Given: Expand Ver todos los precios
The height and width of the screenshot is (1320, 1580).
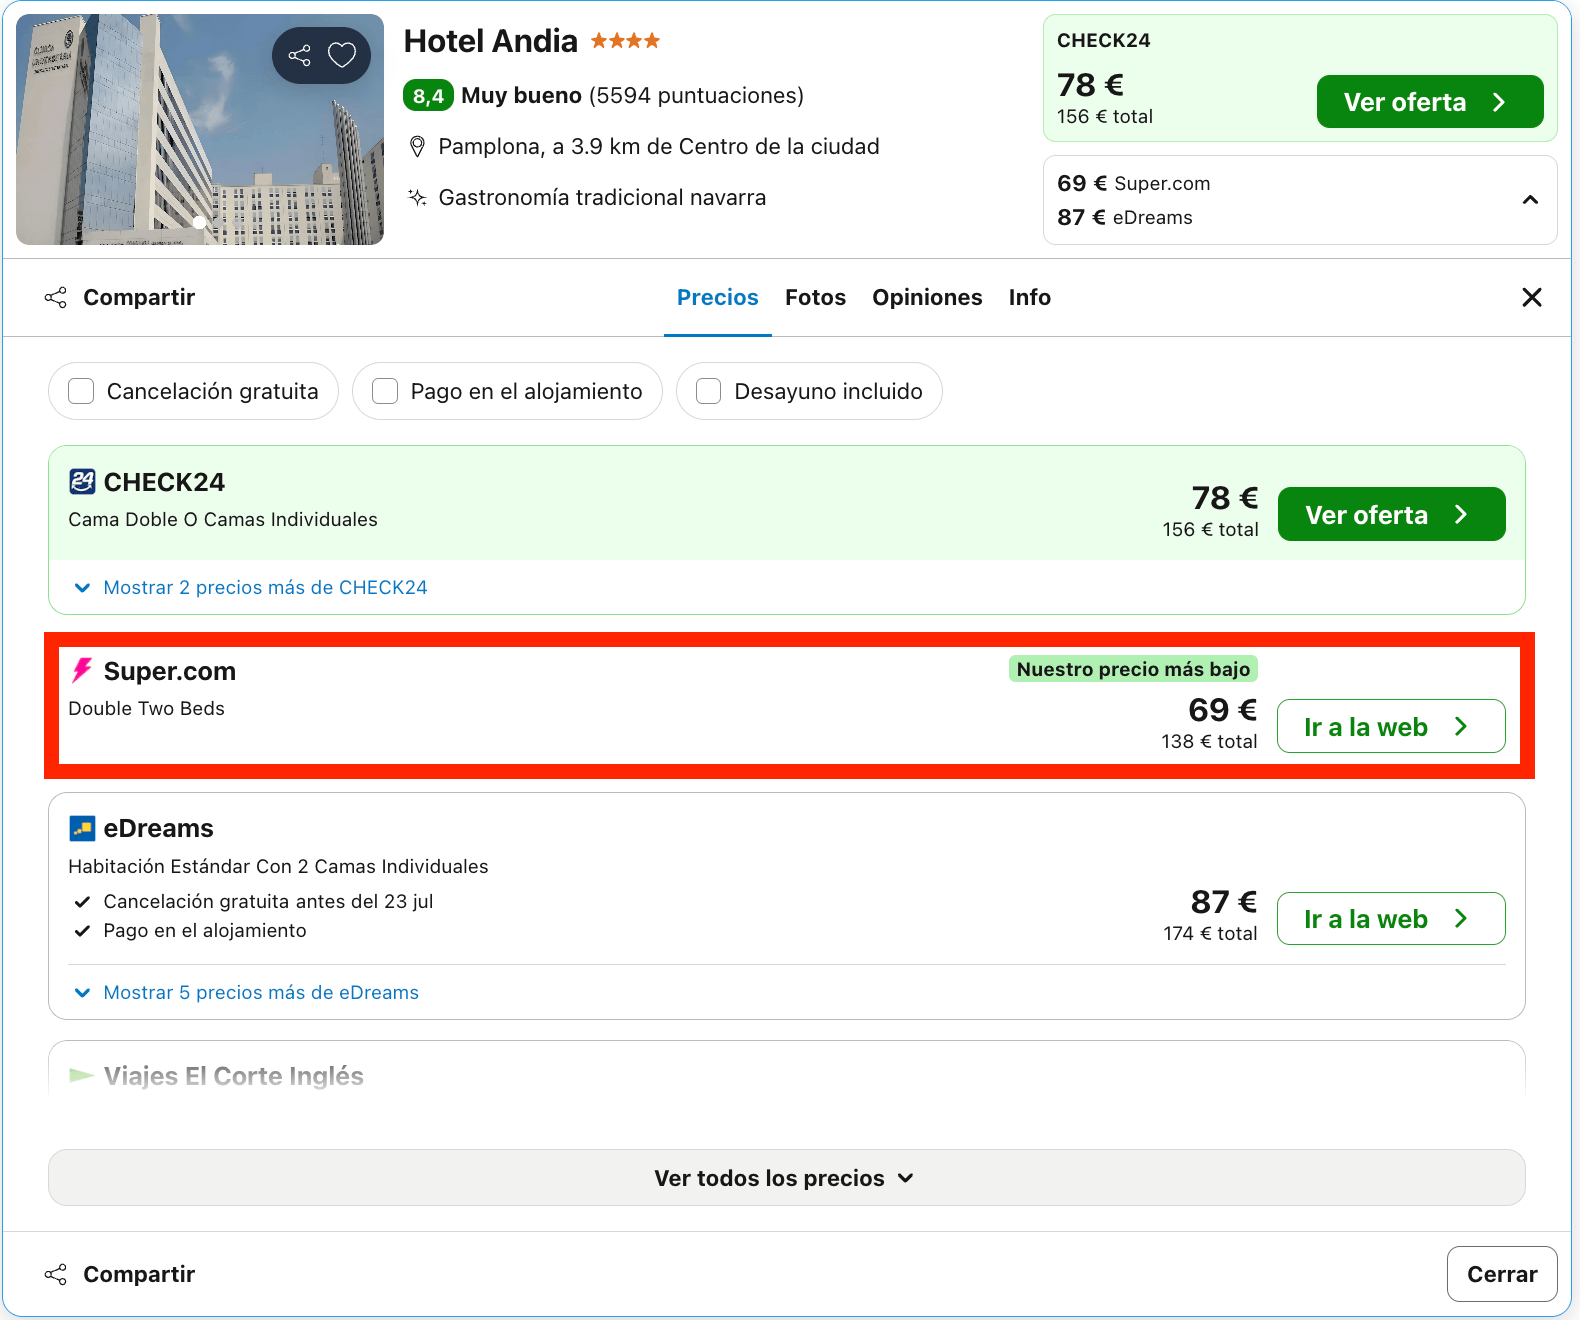Looking at the screenshot, I should coord(786,1178).
